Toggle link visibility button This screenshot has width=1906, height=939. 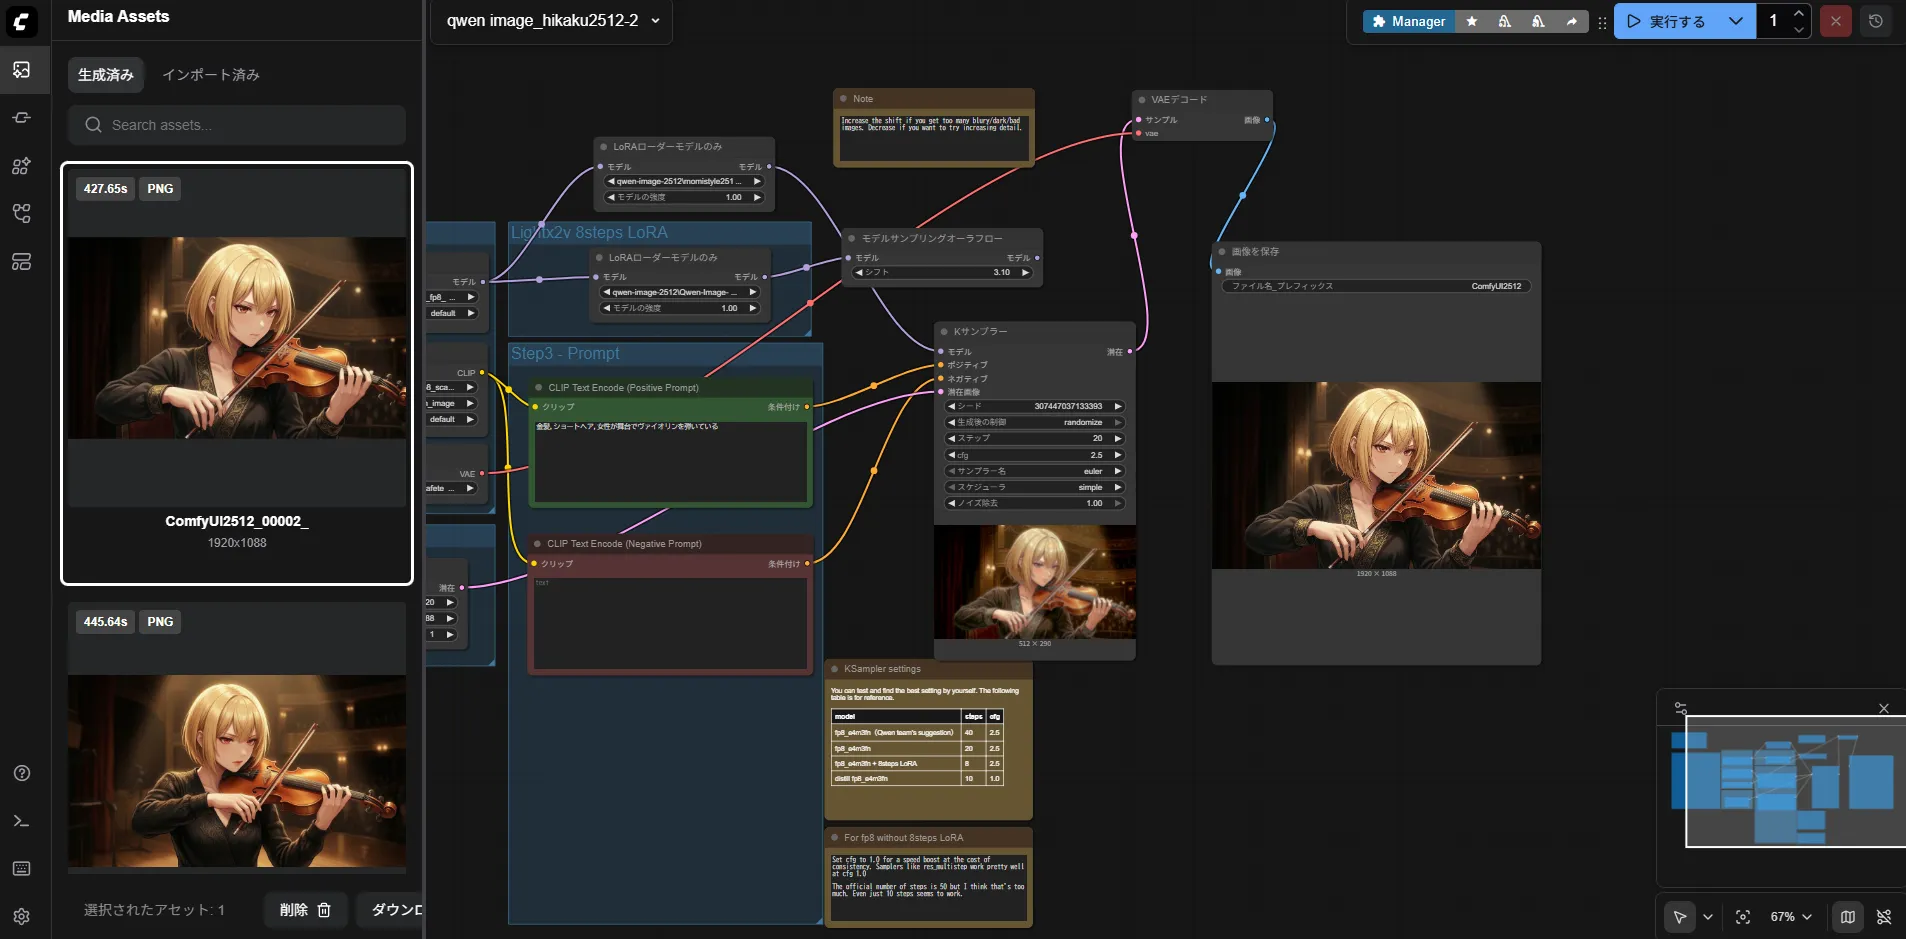[x=1884, y=917]
